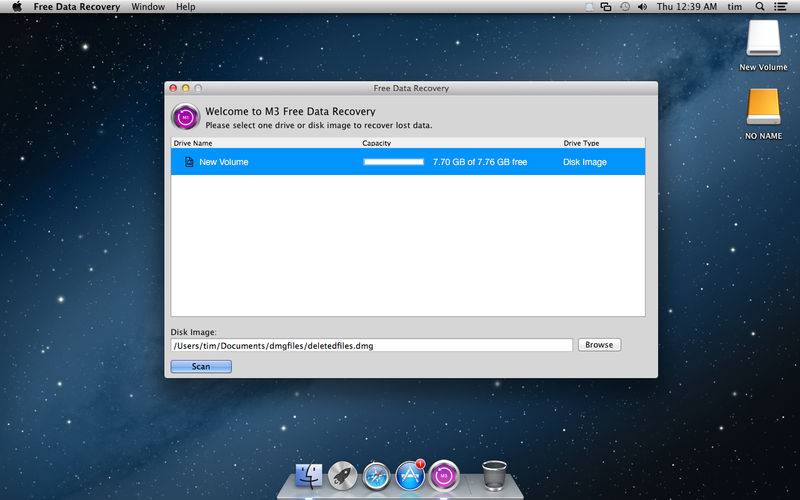Click the Browse button
This screenshot has width=800, height=500.
(x=599, y=345)
